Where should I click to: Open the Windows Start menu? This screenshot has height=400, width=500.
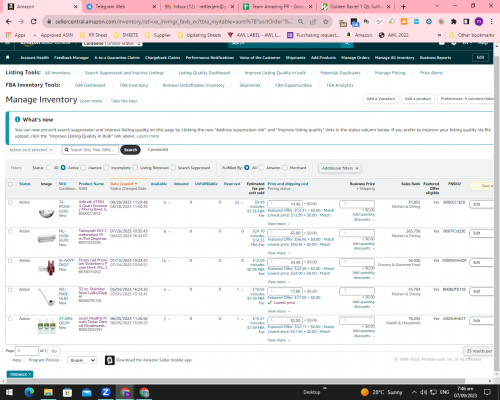[x=9, y=392]
